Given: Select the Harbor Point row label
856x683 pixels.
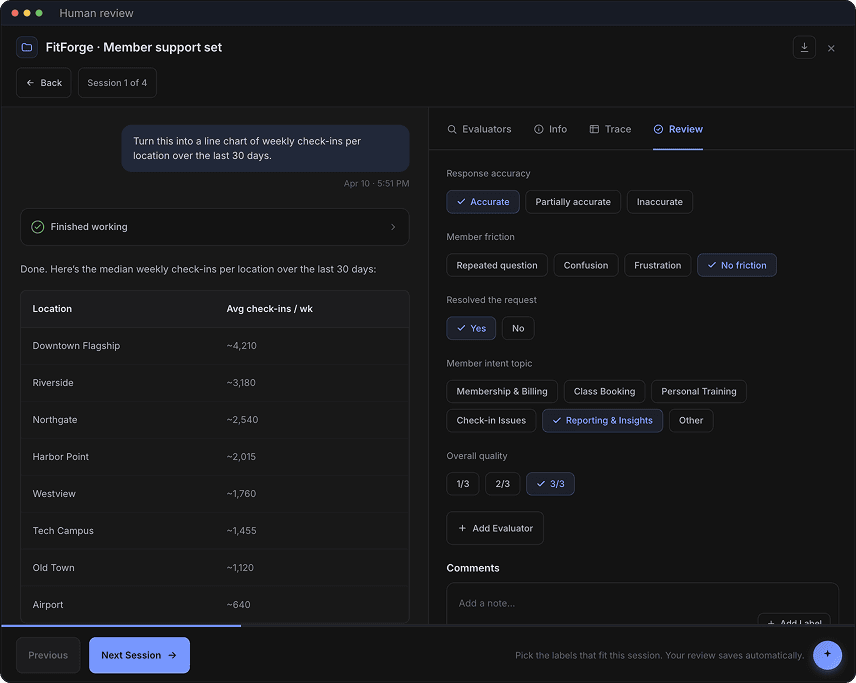Looking at the screenshot, I should click(61, 457).
